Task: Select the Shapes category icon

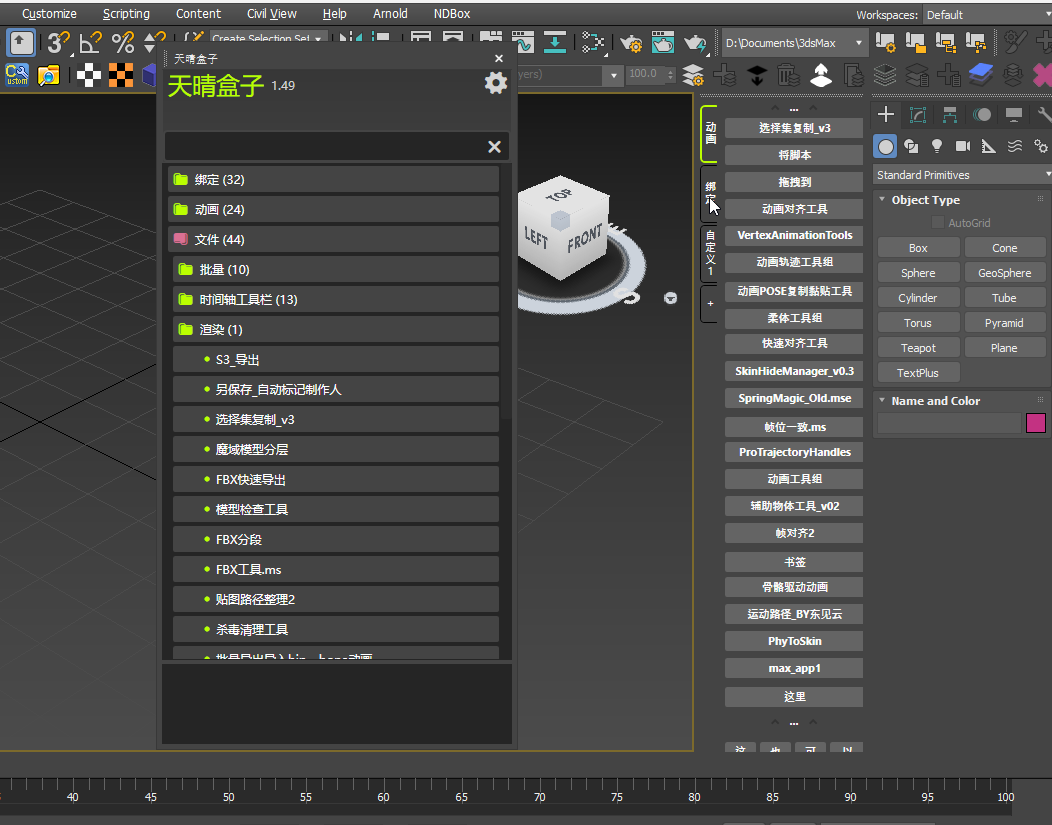Action: 911,146
